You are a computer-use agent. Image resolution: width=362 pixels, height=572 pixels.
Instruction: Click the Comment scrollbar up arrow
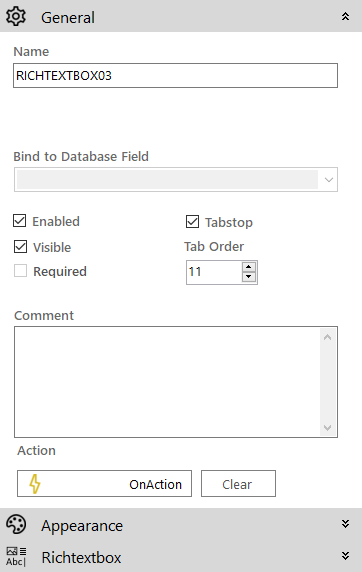tap(328, 337)
